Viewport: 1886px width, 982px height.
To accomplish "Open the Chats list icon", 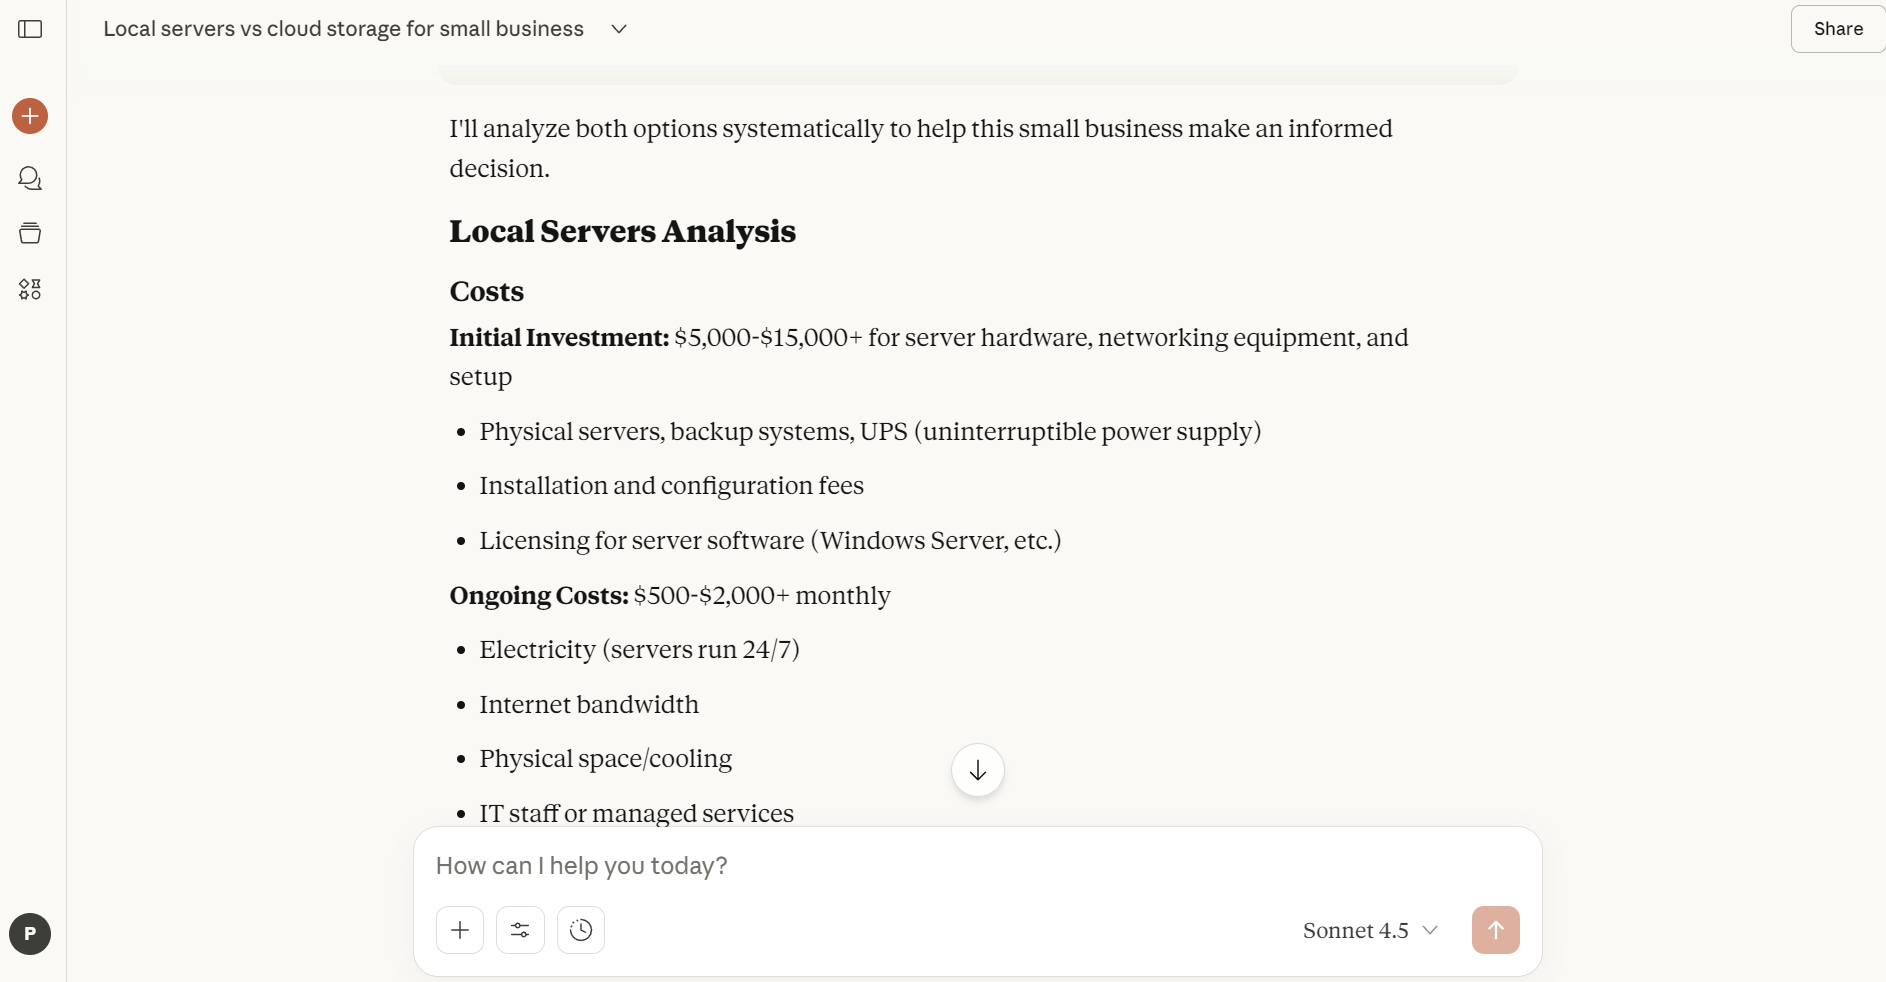I will click(30, 178).
